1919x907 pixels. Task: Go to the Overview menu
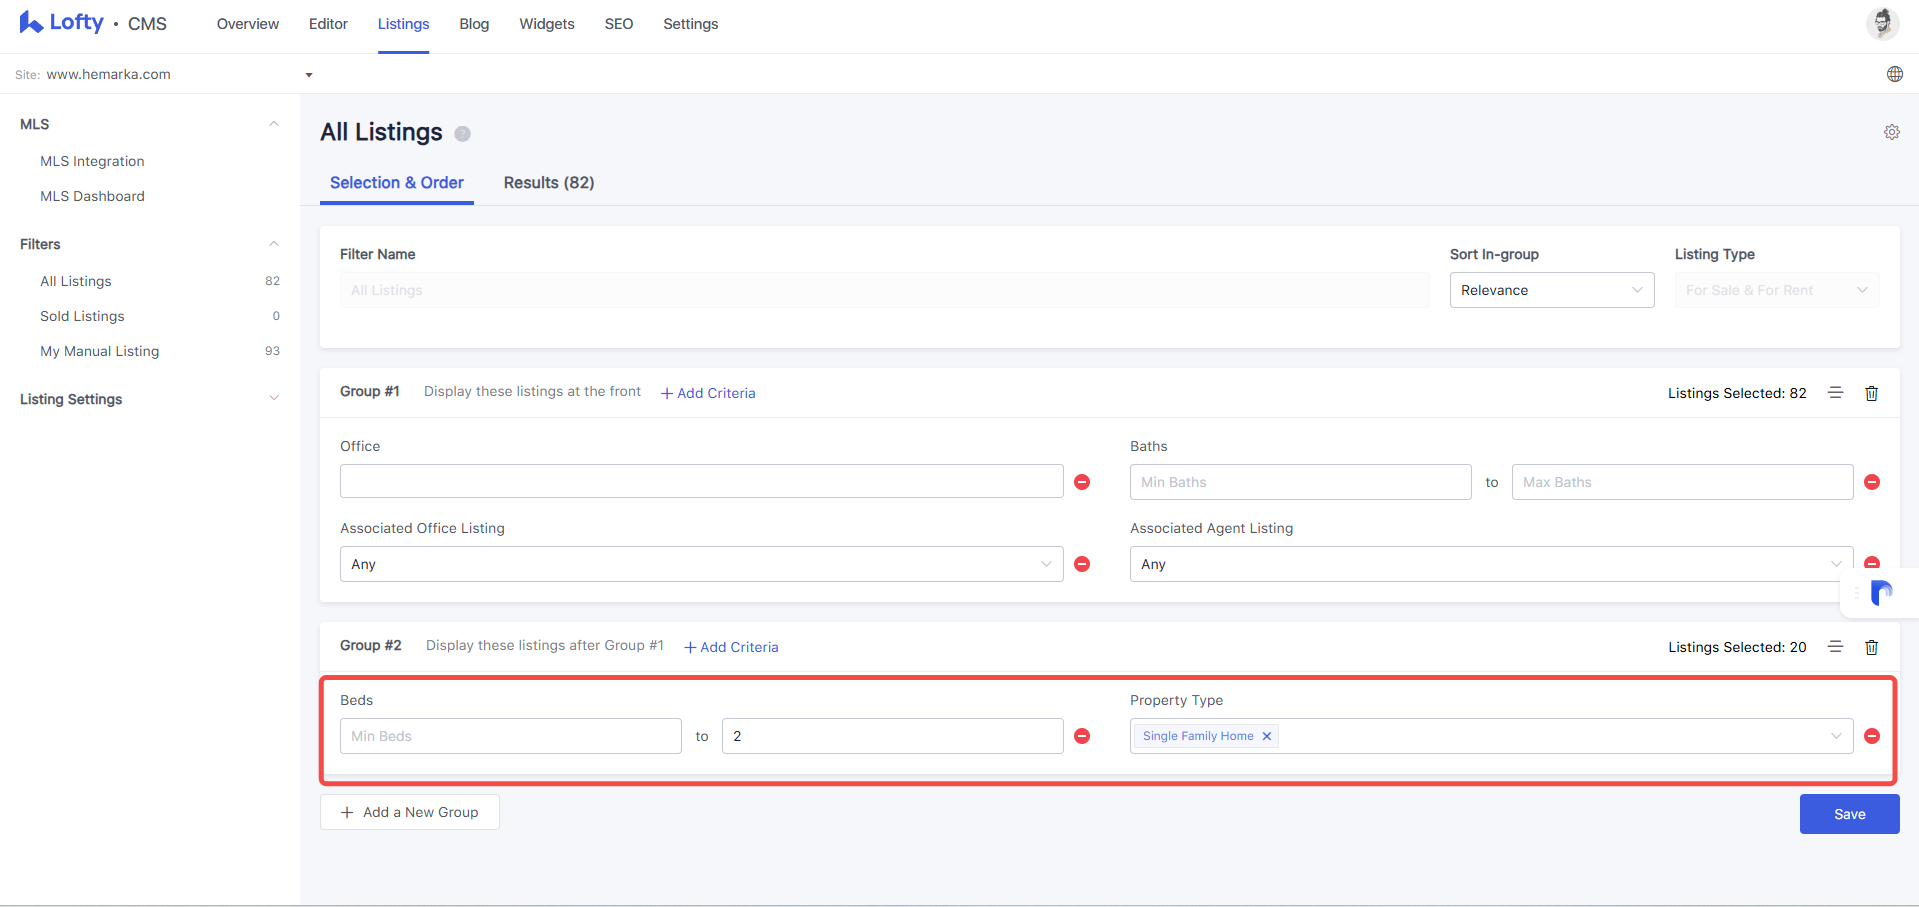[248, 24]
